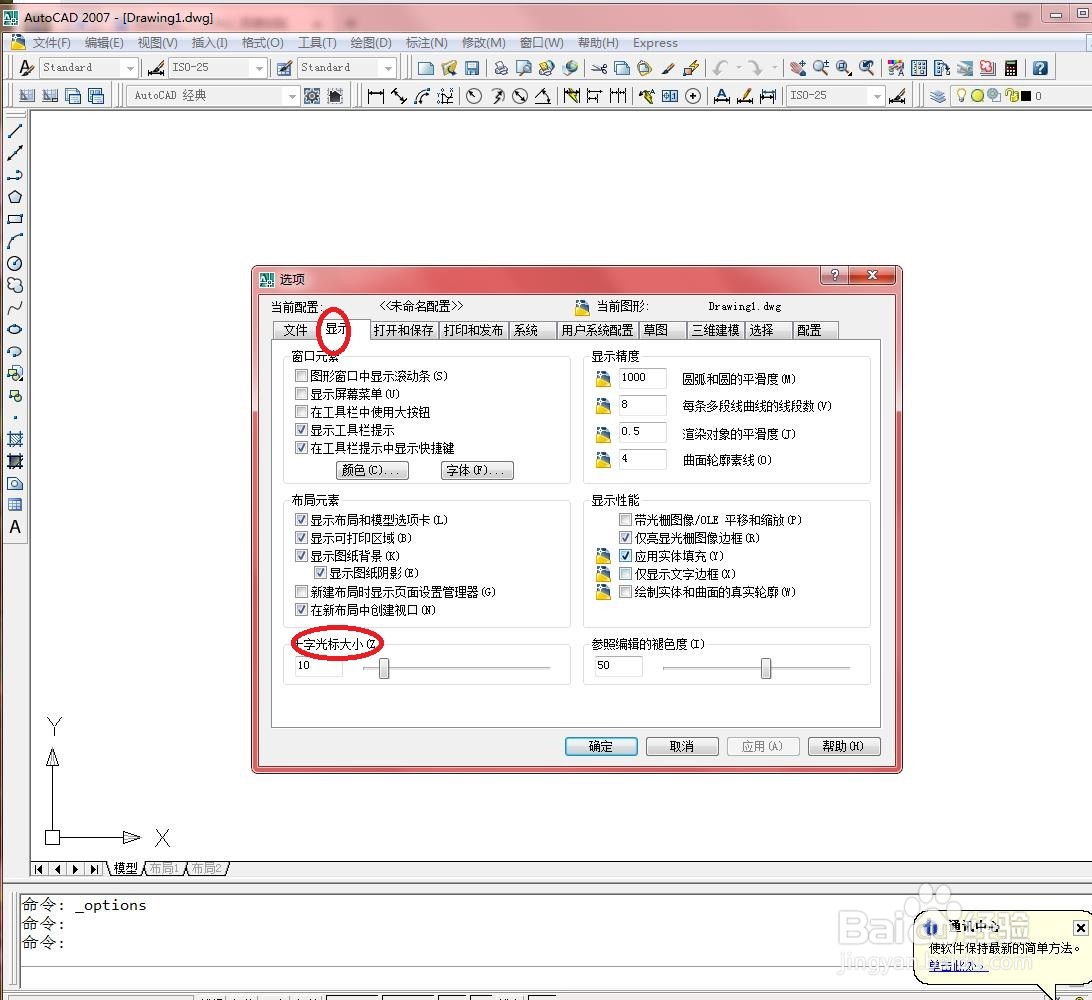The width and height of the screenshot is (1092, 1000).
Task: Switch to the 打开和保存 tab
Action: click(x=403, y=330)
